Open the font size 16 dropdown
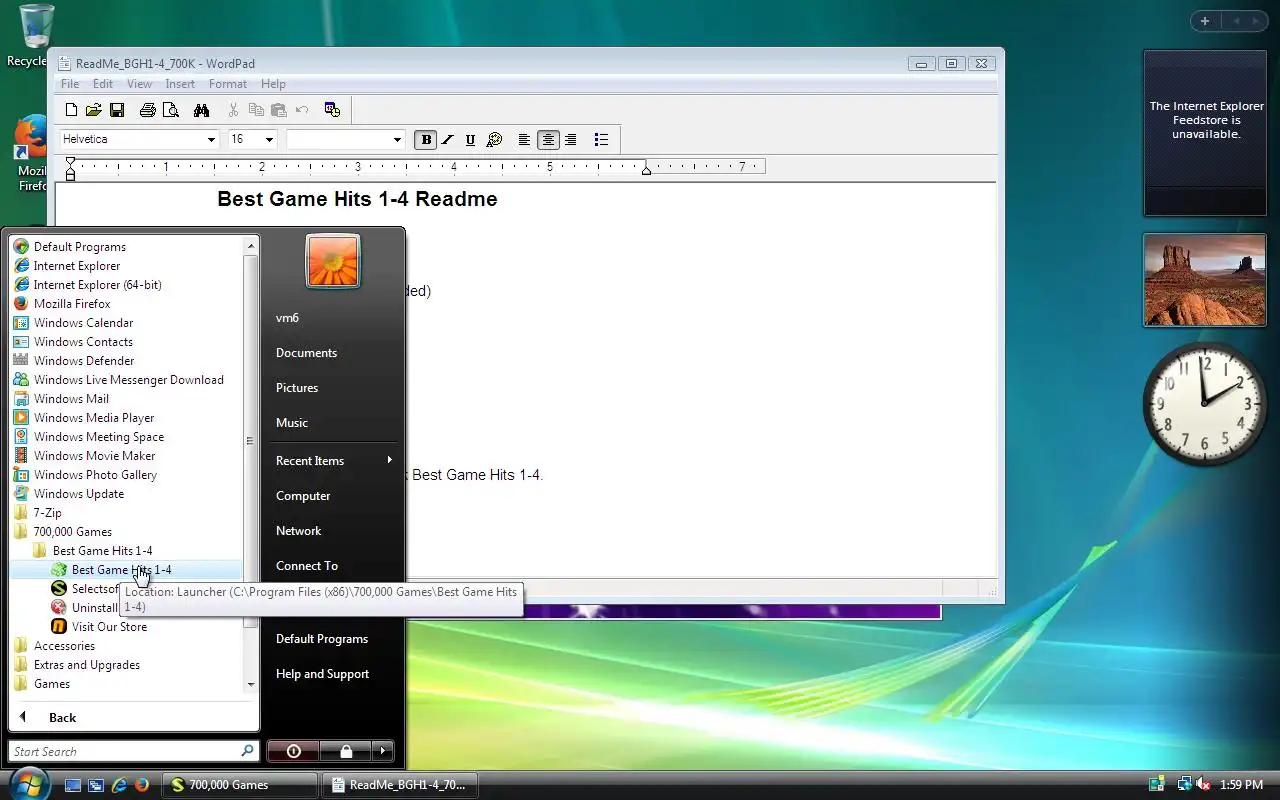Image resolution: width=1280 pixels, height=800 pixels. 269,140
